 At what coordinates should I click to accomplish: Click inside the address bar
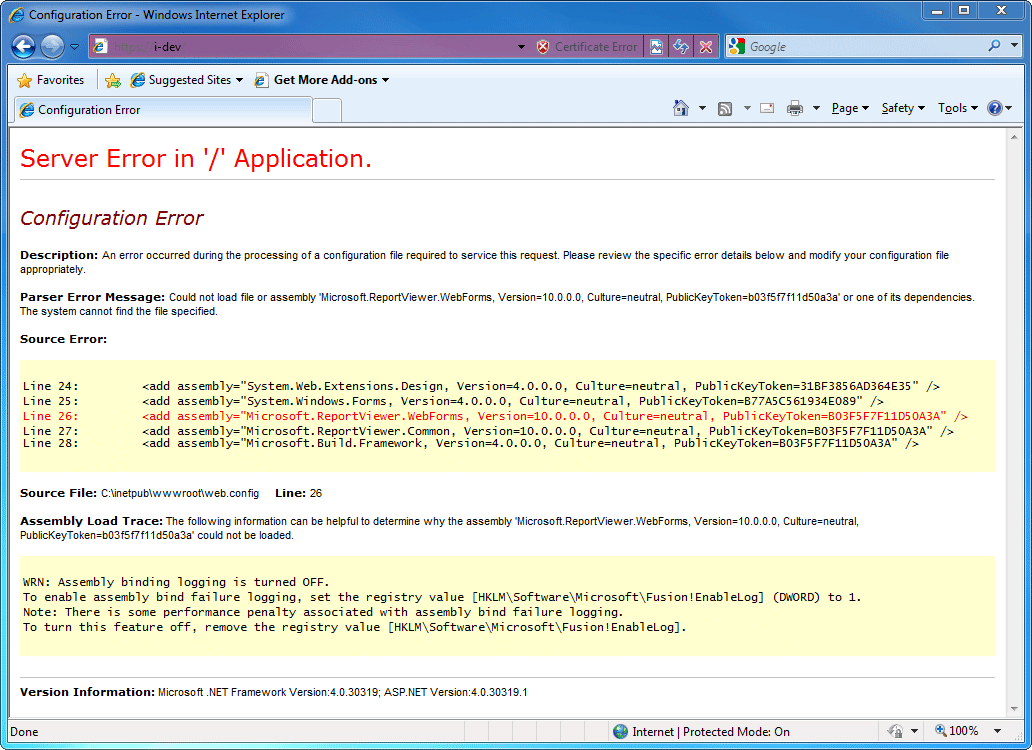click(x=300, y=46)
